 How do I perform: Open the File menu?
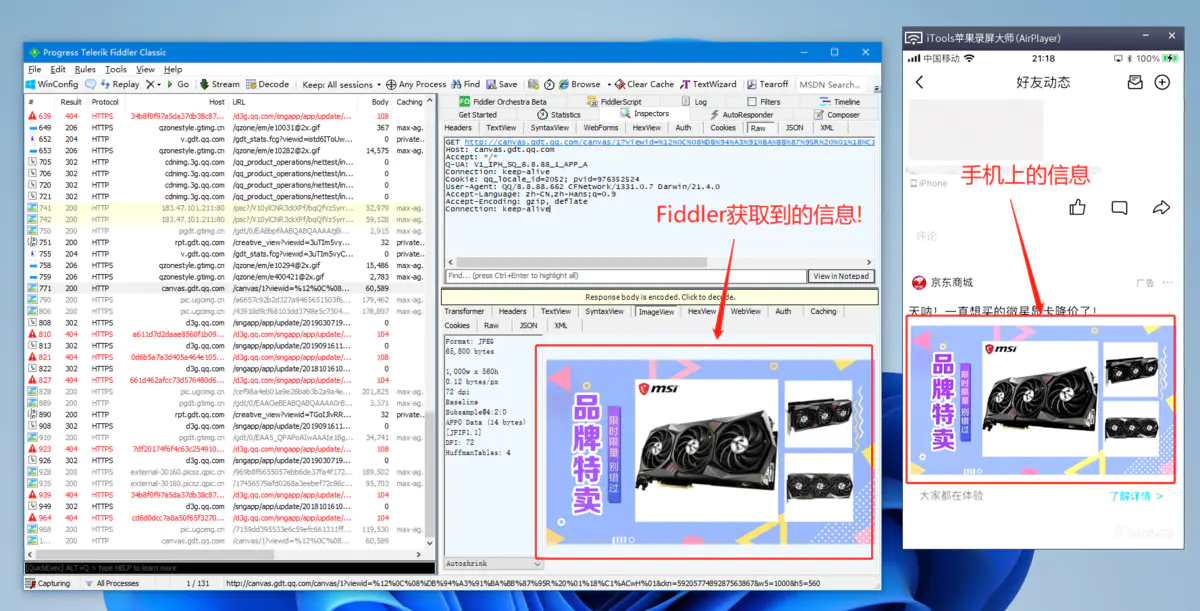pyautogui.click(x=35, y=70)
